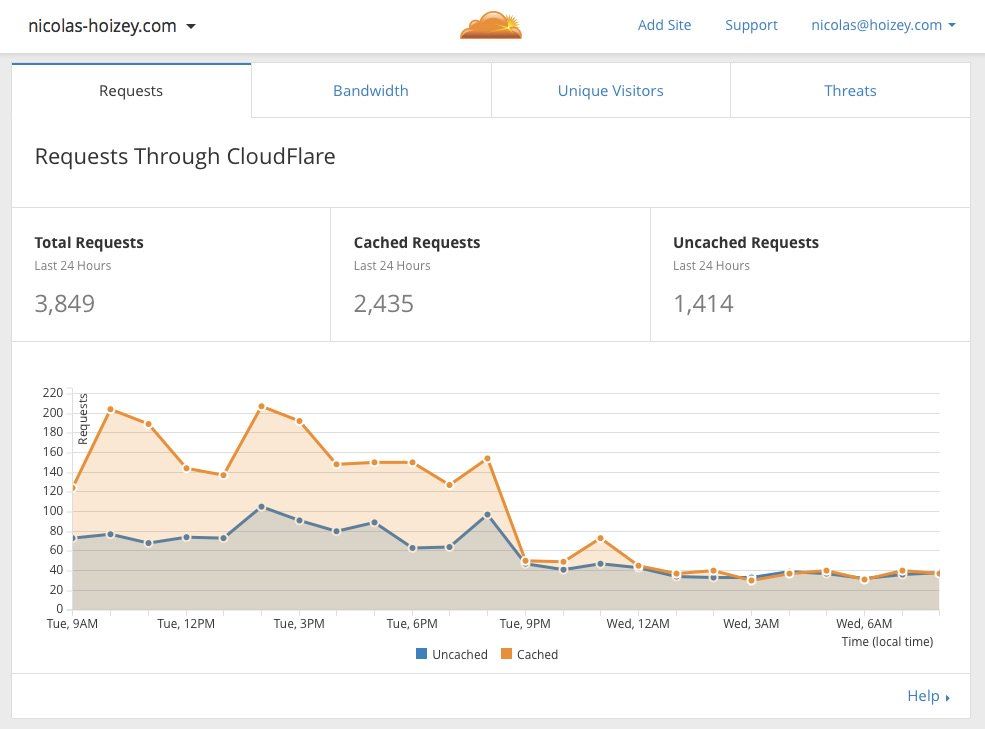Click the blue Uncached legend color square

pos(421,655)
